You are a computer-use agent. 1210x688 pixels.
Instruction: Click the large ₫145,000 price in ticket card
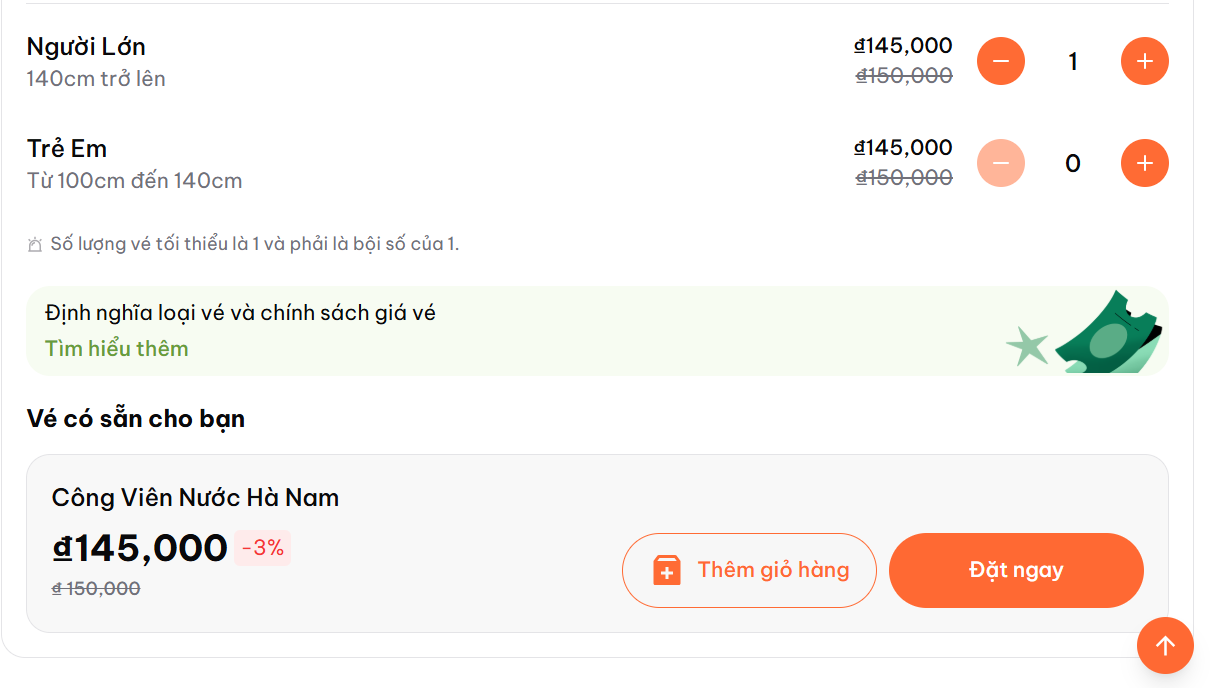(140, 548)
